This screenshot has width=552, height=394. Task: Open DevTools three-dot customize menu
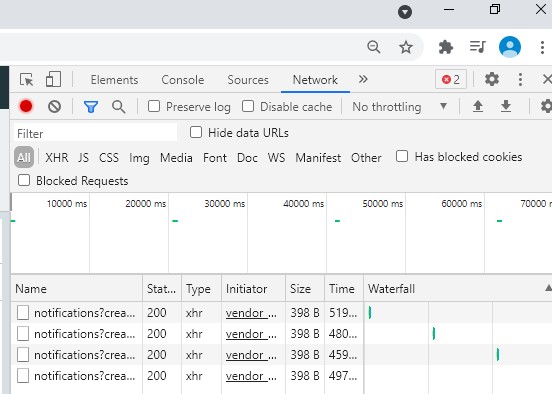(520, 80)
